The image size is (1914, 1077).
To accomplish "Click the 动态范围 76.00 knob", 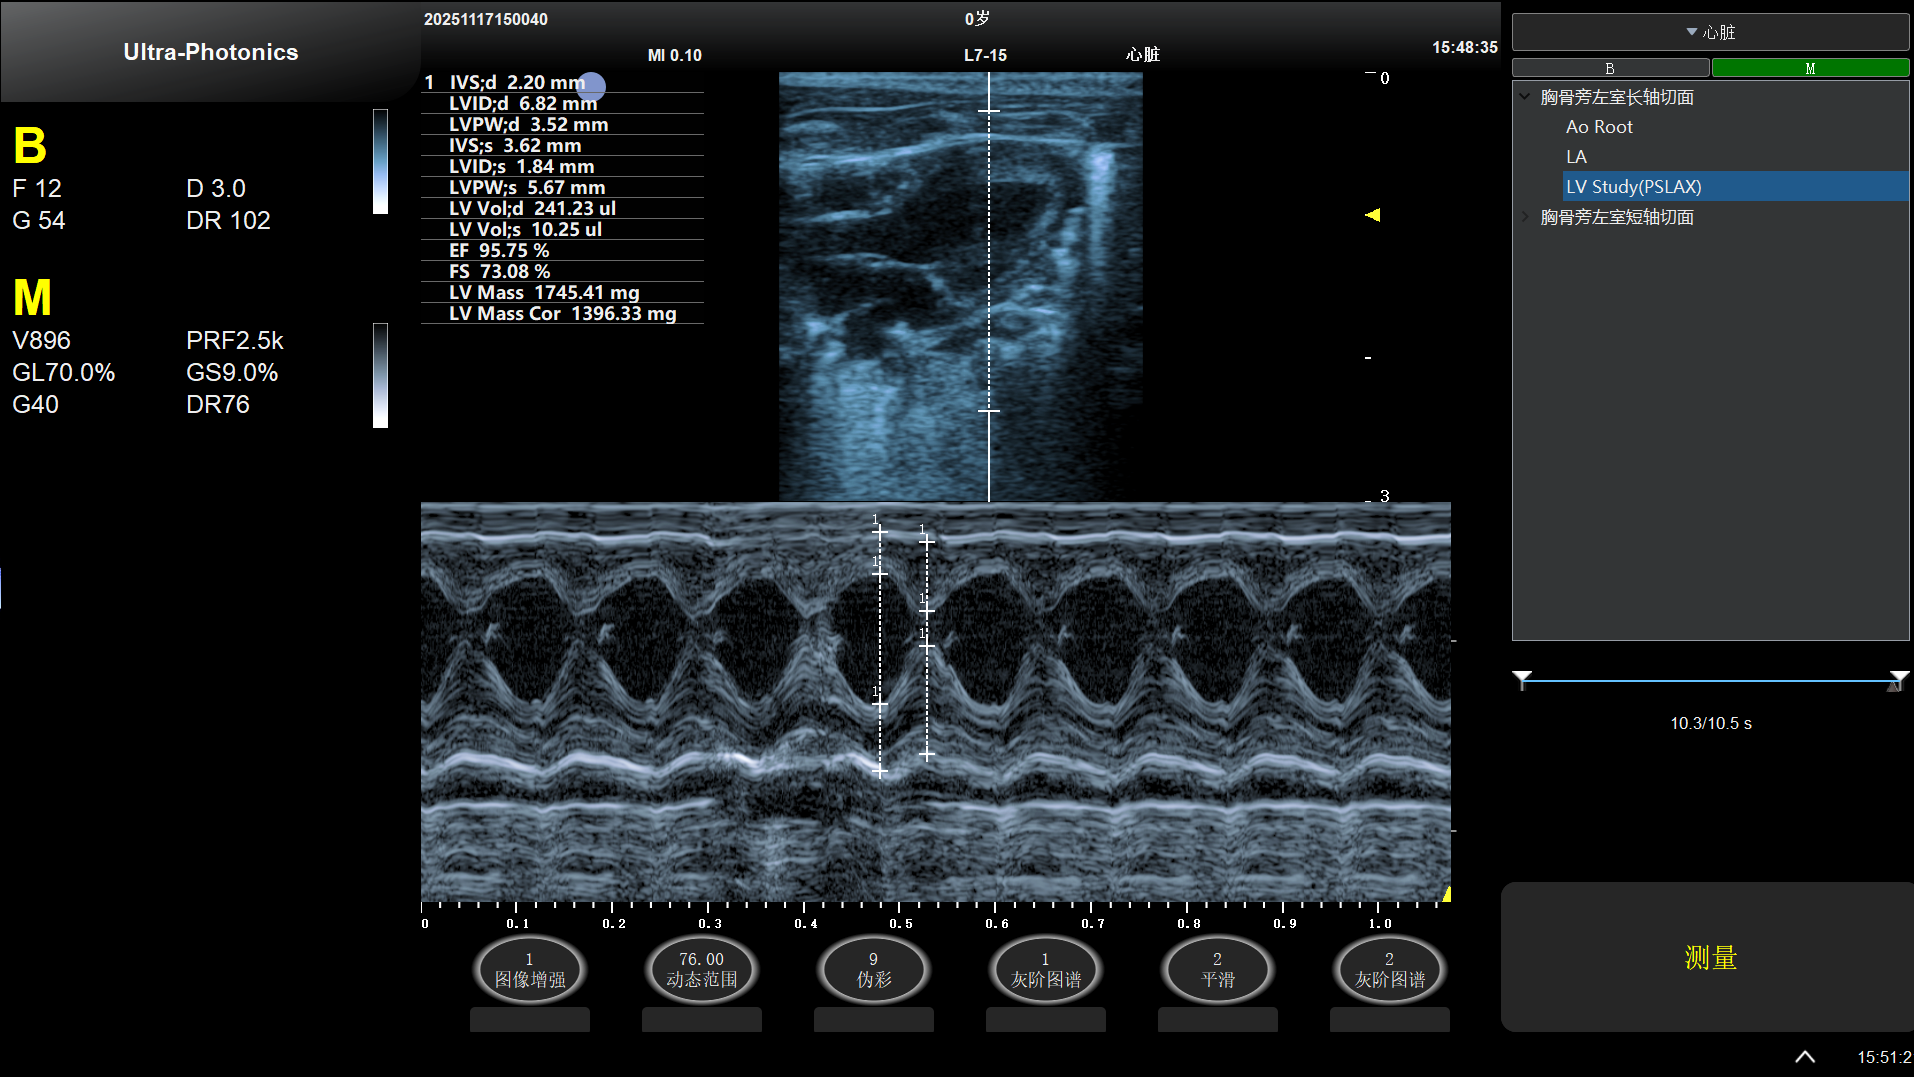I will point(701,970).
